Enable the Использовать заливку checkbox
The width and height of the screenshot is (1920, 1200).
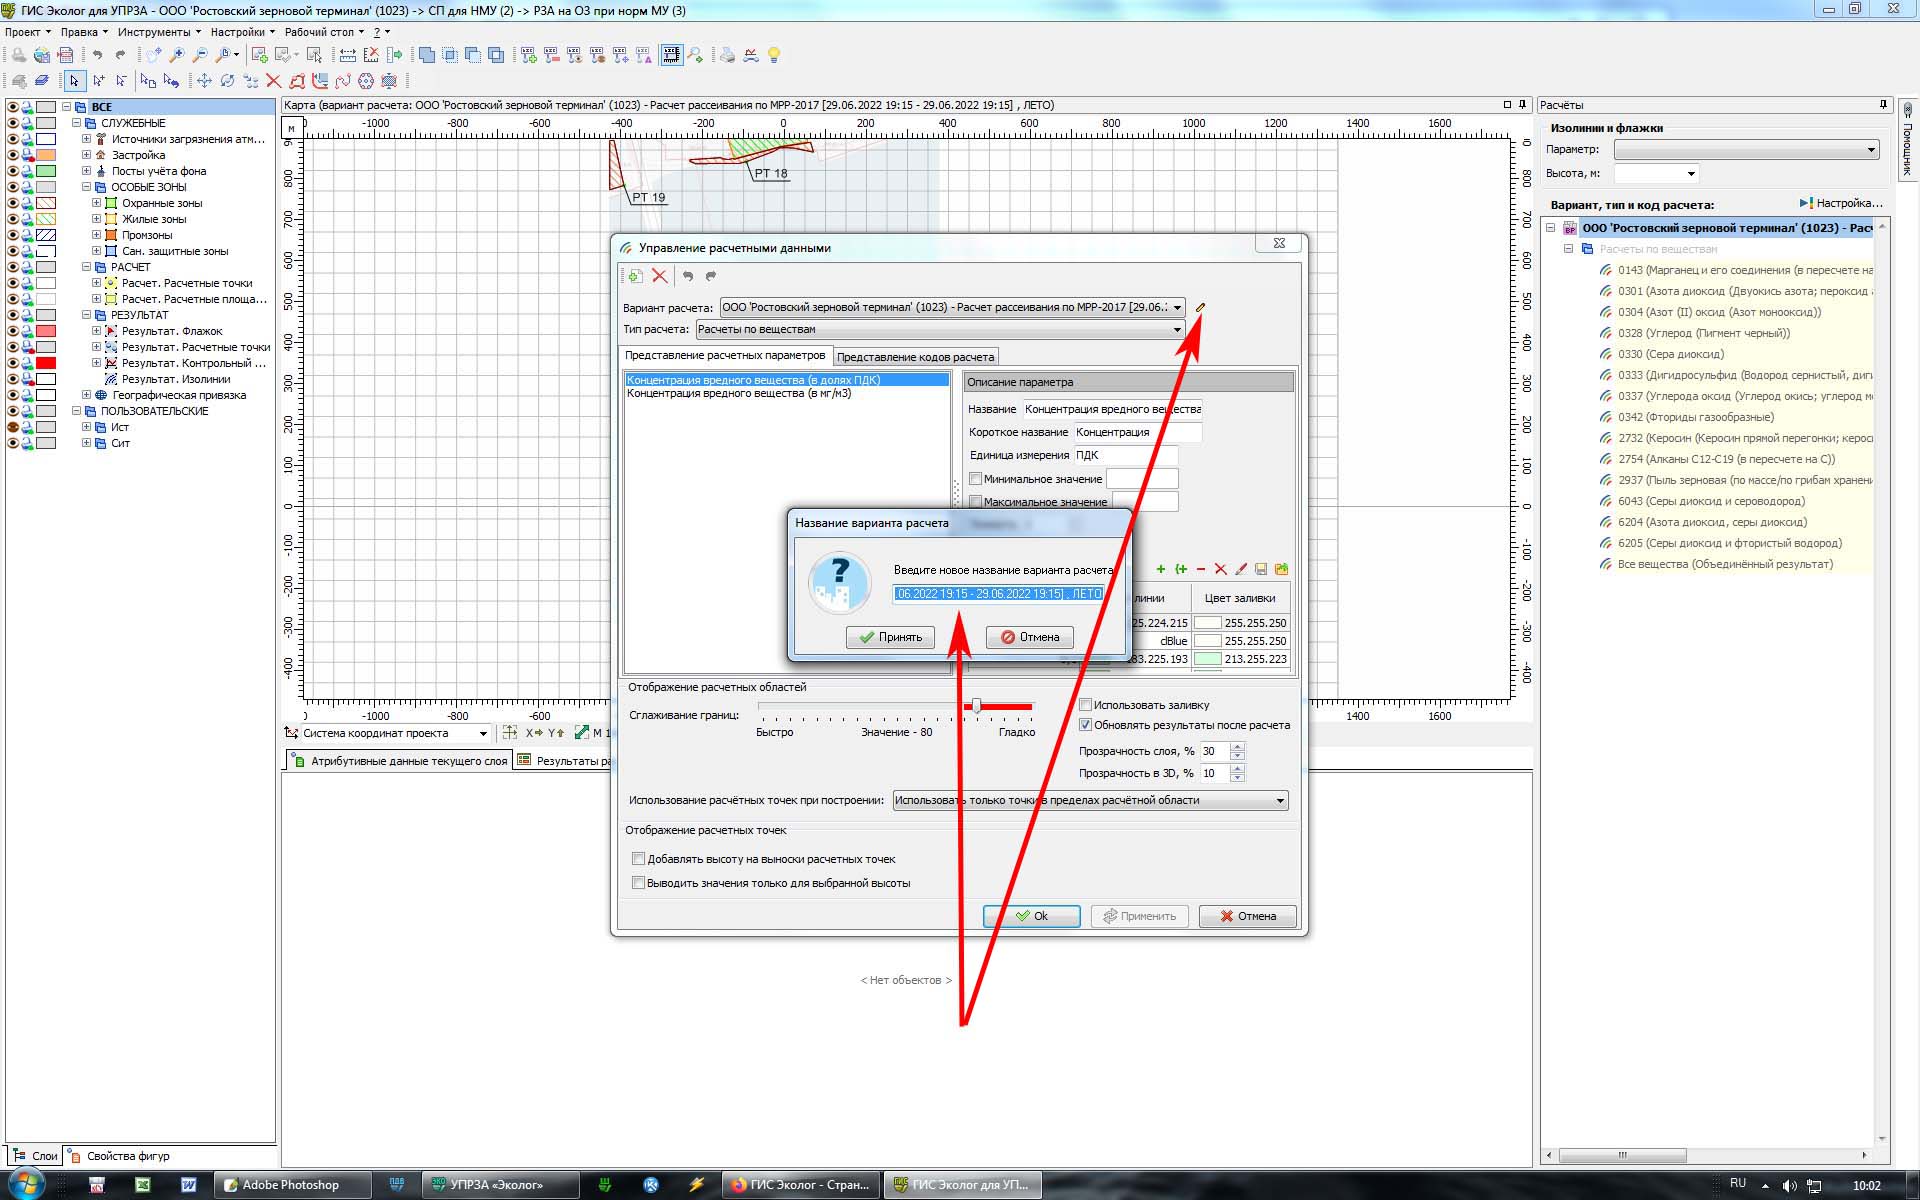1085,705
